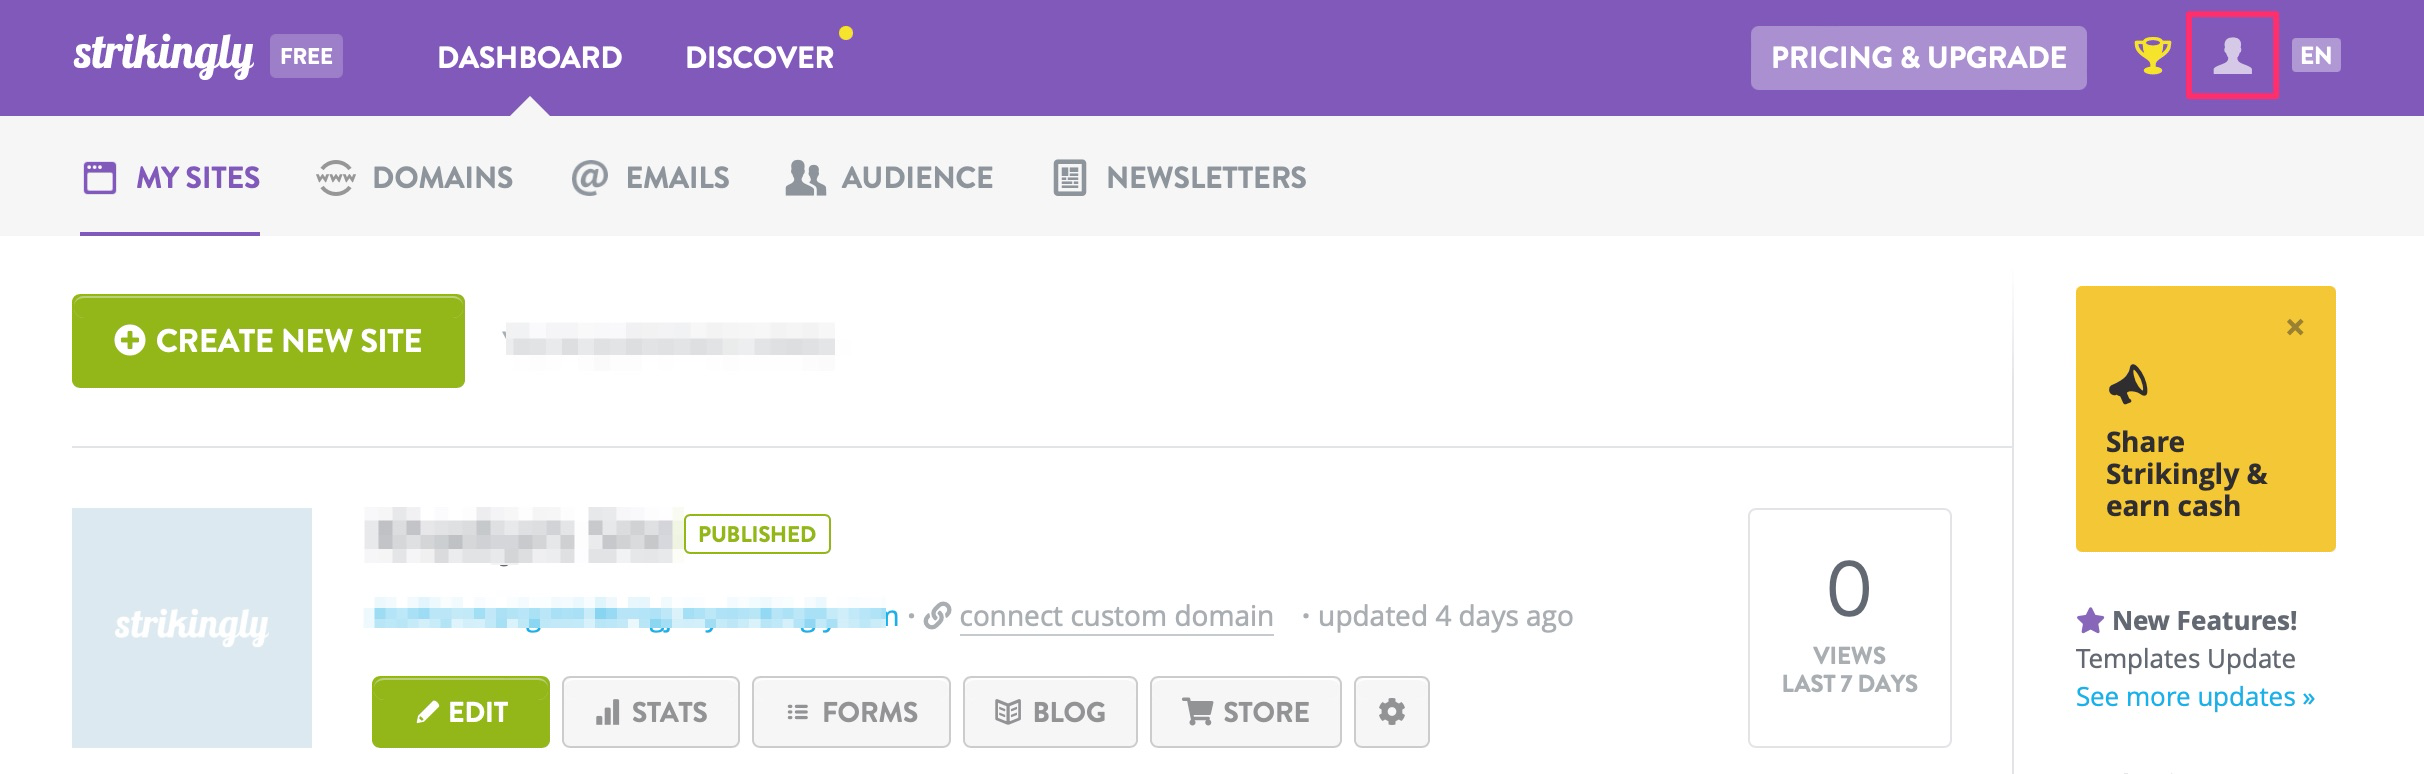
Task: Switch to the Domains tab
Action: 414,178
